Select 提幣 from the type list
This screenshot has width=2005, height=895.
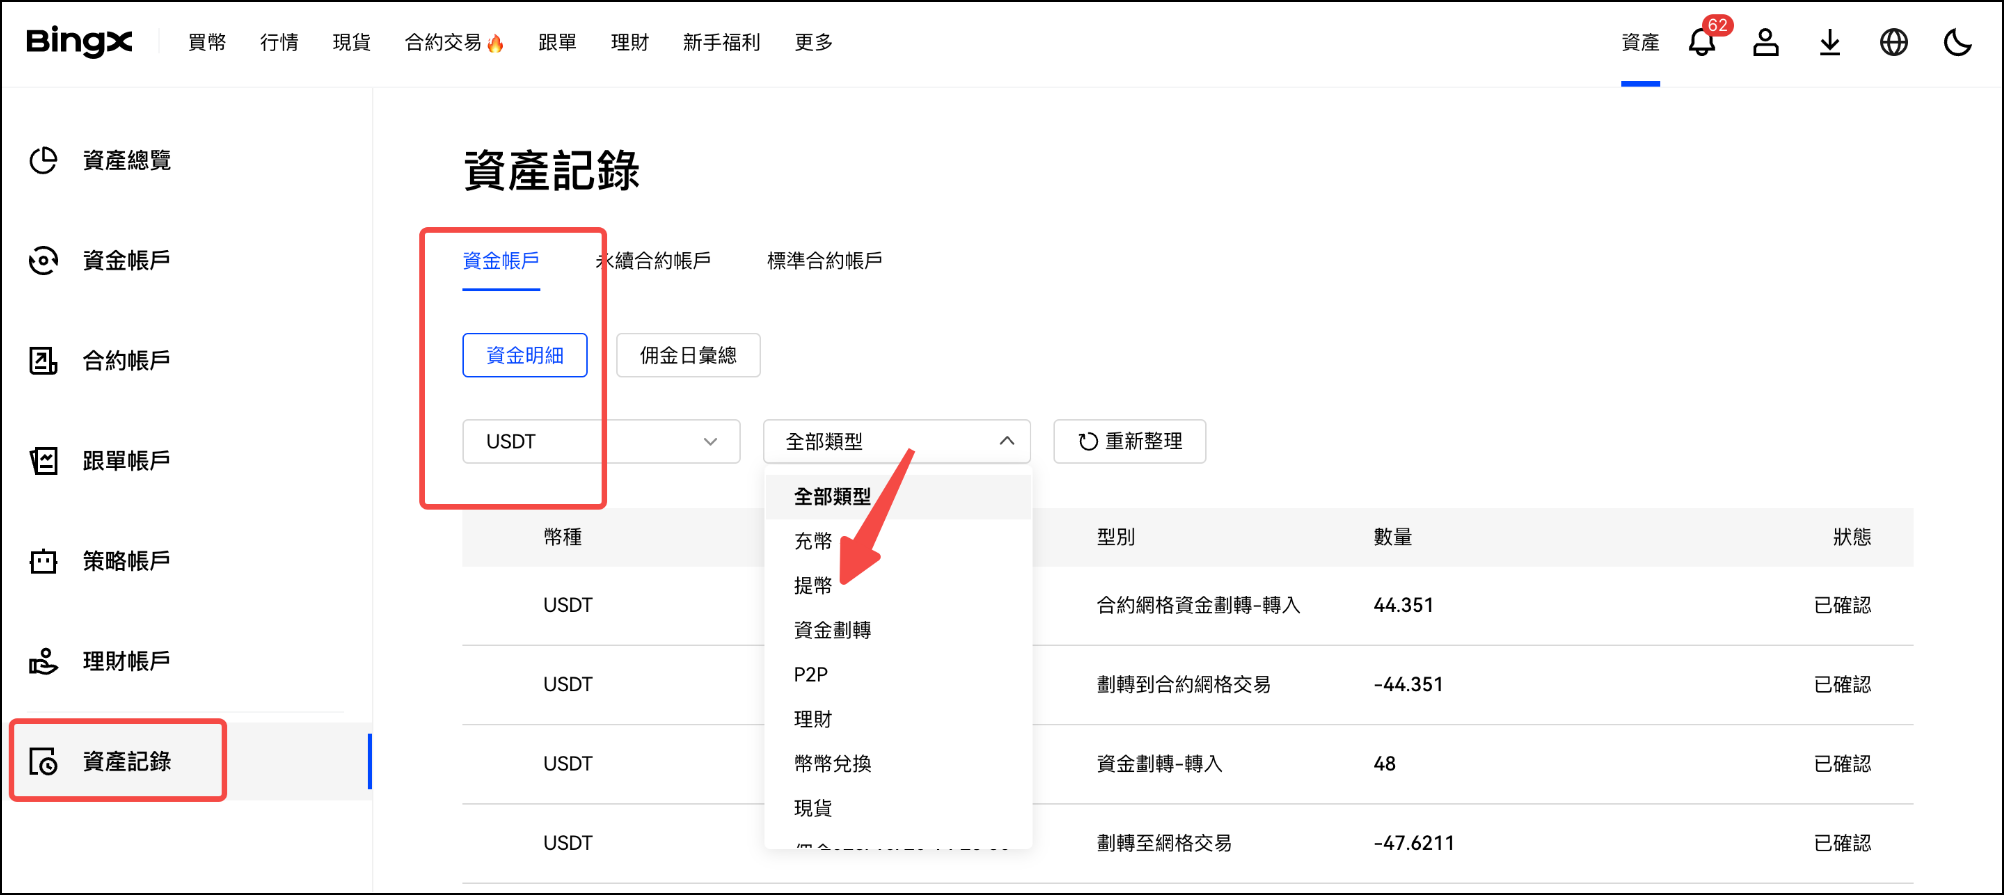[813, 585]
